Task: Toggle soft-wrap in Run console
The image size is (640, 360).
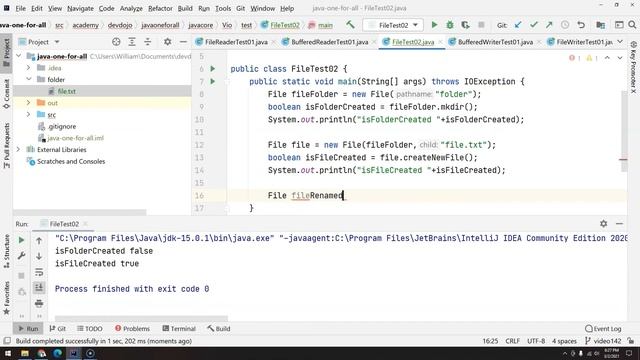Action: (39, 272)
